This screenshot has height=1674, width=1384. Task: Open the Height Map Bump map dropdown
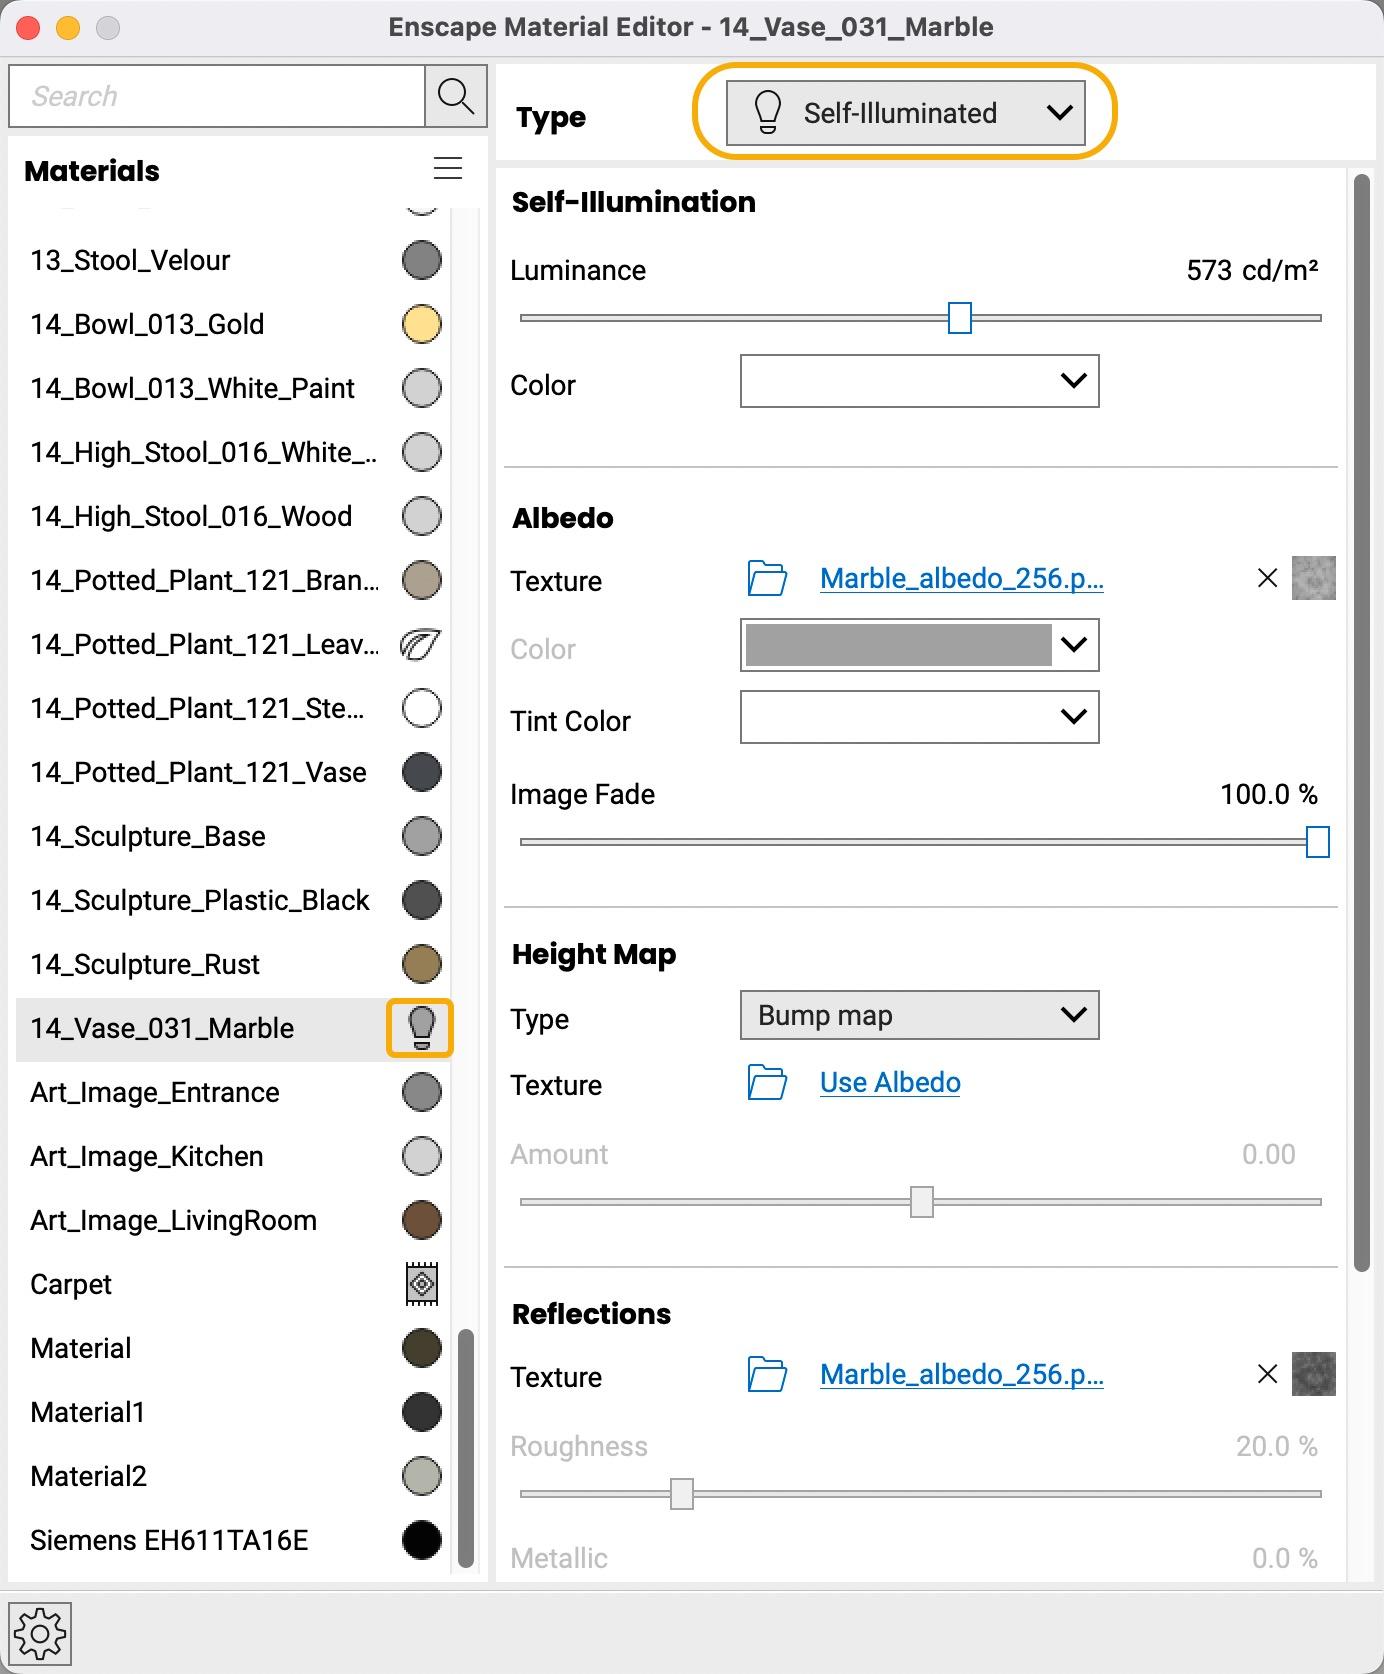[x=919, y=1016]
